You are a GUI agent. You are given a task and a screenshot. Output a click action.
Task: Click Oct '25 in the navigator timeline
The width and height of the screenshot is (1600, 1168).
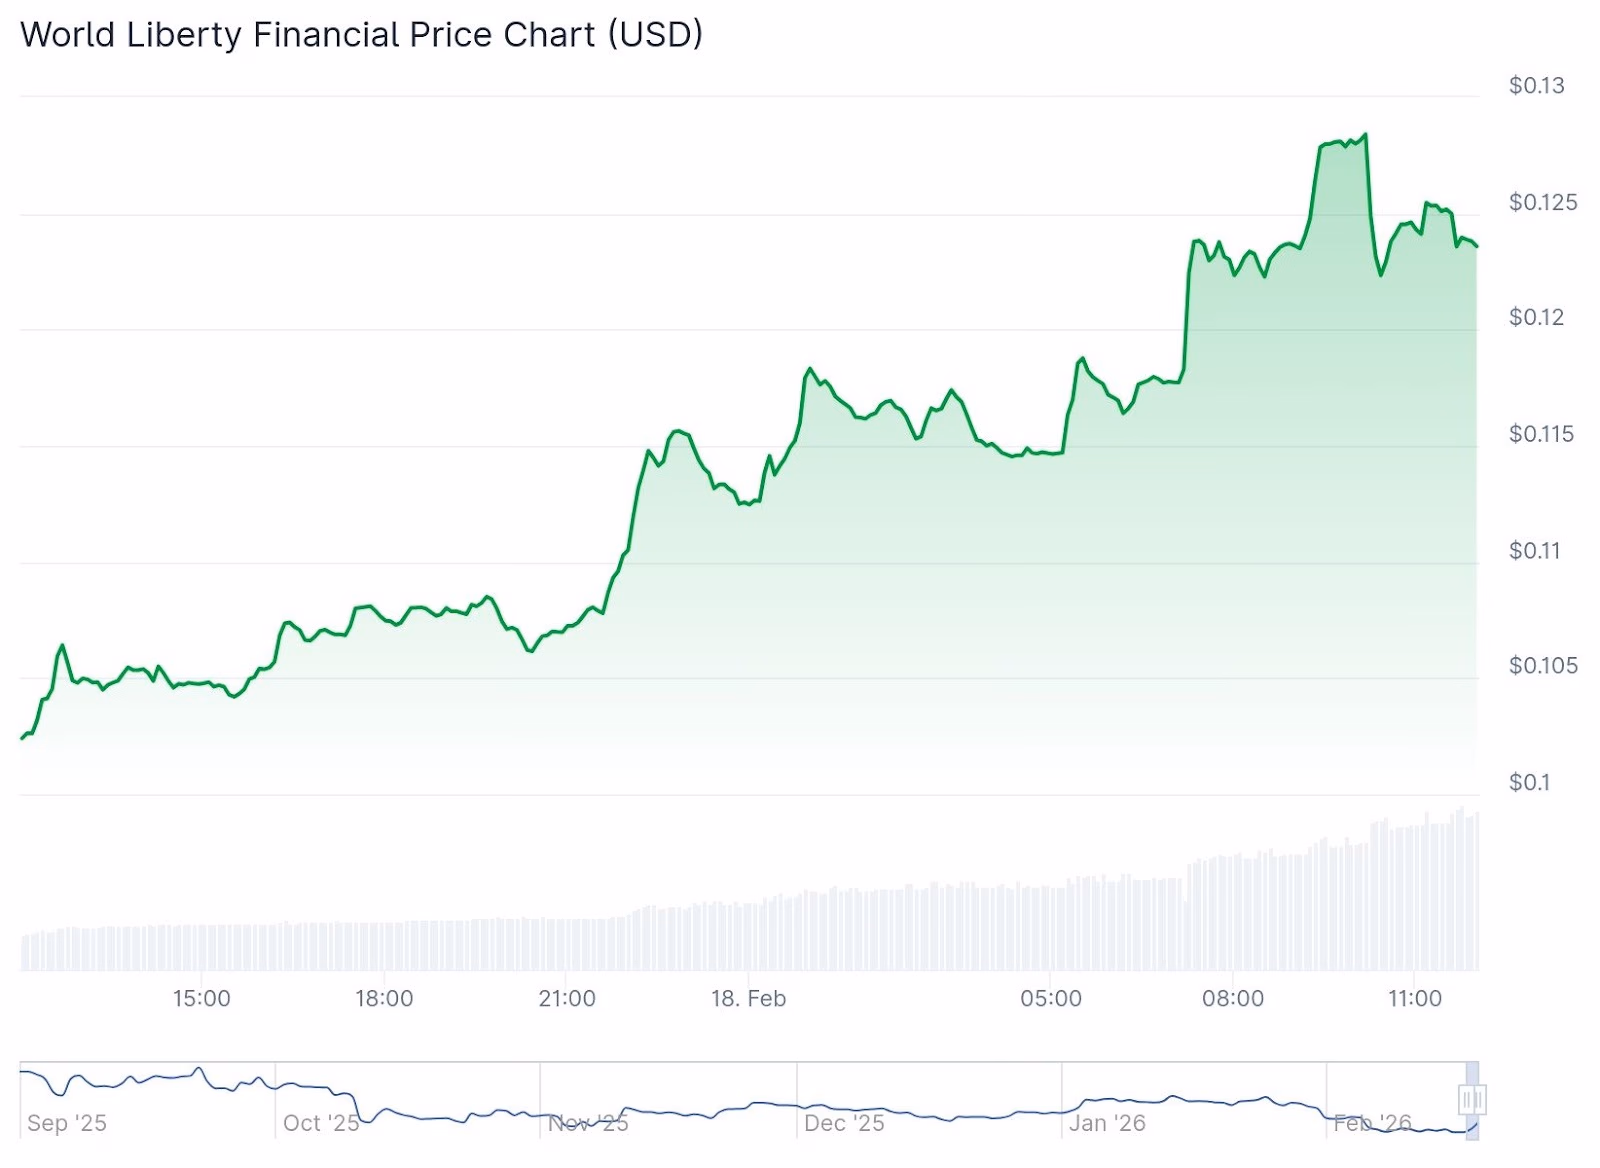[x=321, y=1123]
